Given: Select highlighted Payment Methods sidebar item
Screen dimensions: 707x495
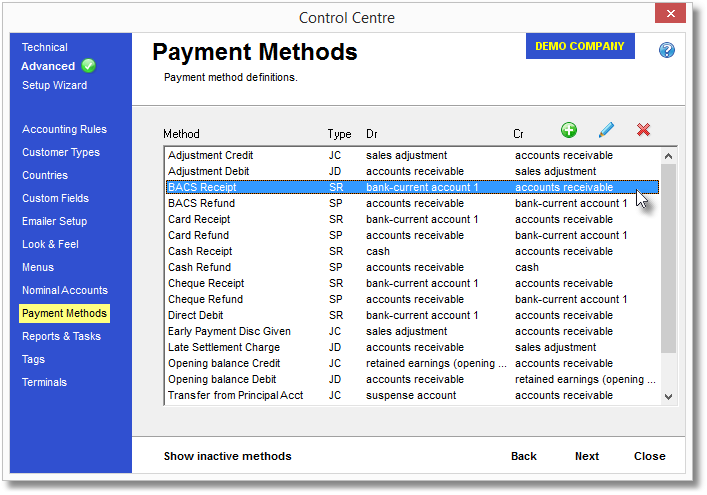Looking at the screenshot, I should (64, 313).
